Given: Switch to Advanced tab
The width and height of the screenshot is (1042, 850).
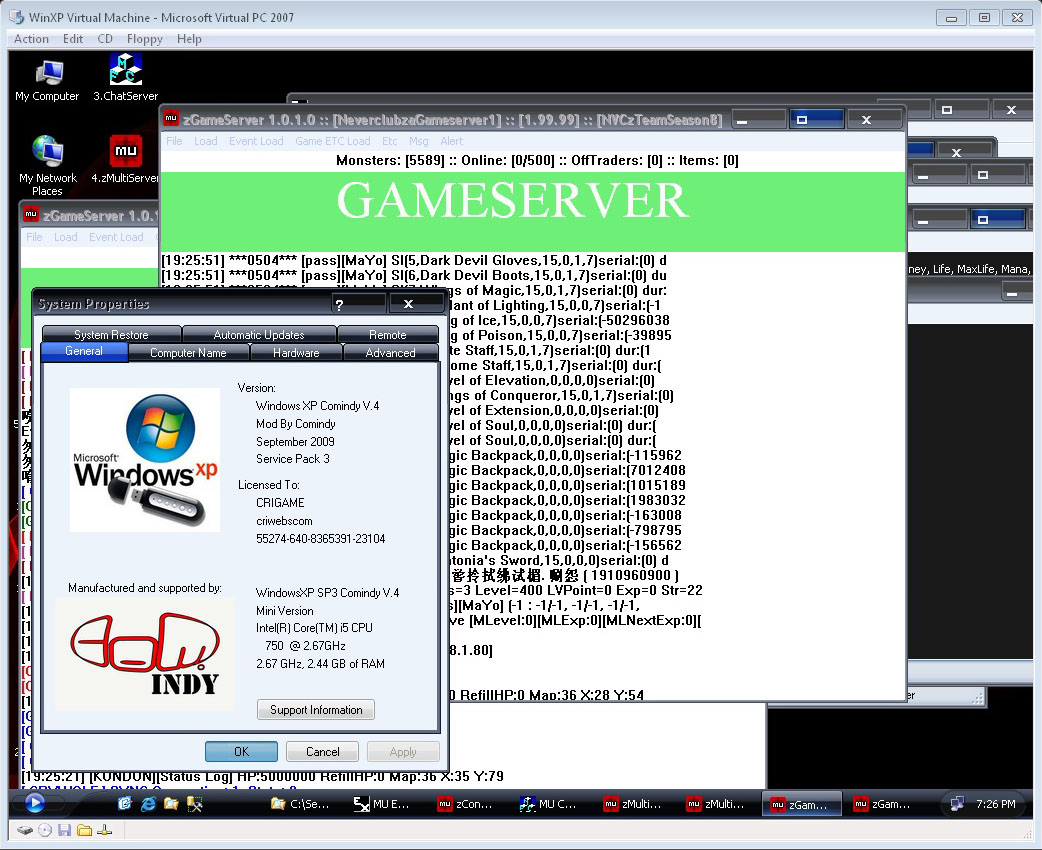Looking at the screenshot, I should pos(390,353).
